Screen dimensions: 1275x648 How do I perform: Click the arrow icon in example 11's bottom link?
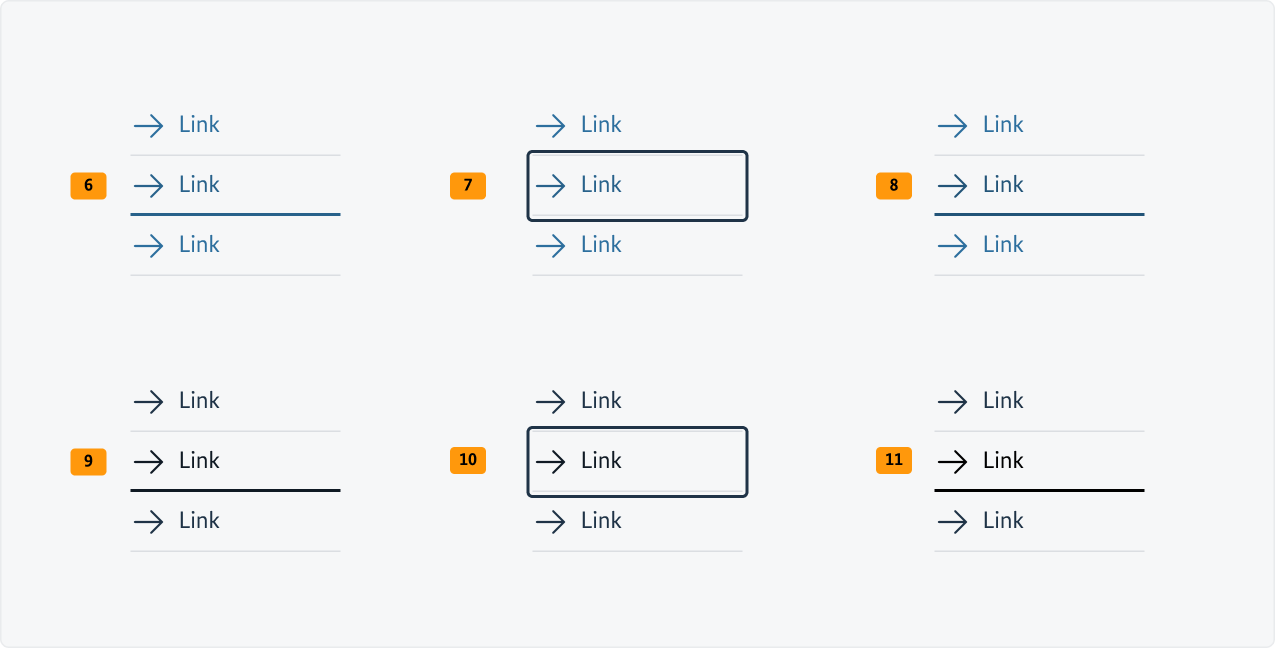[952, 521]
